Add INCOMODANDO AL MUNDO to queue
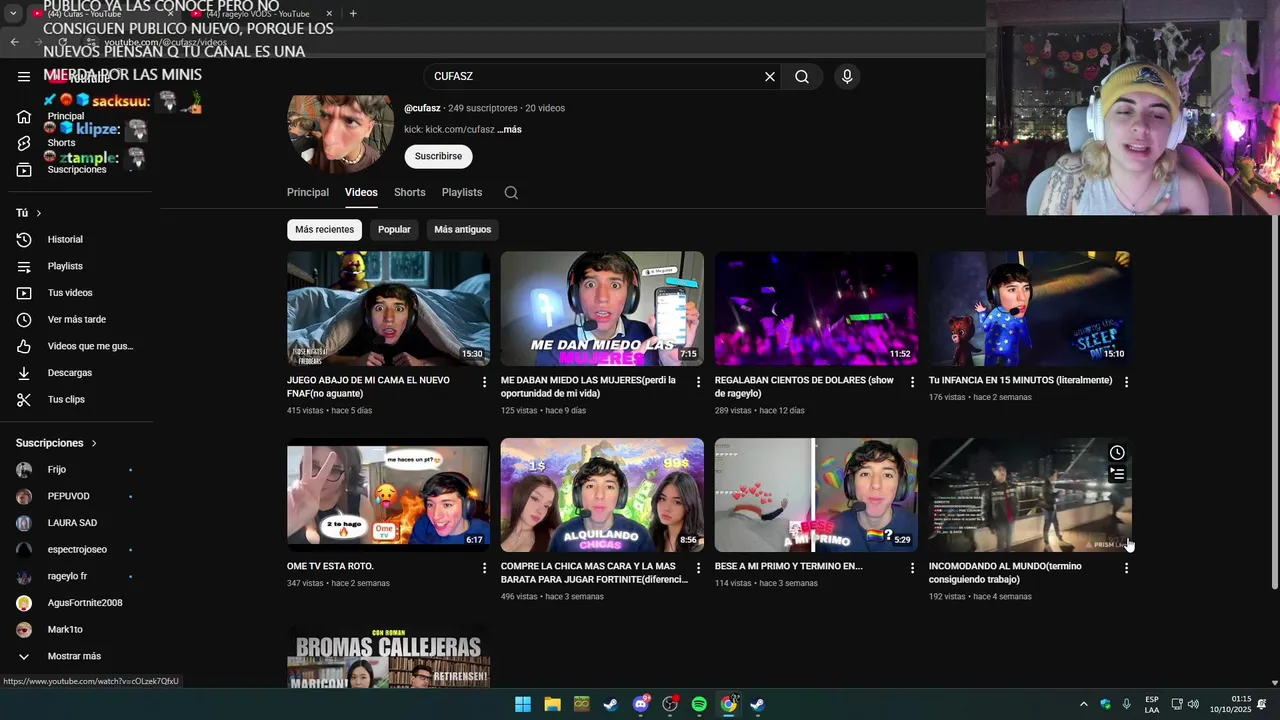Viewport: 1280px width, 720px height. pos(1117,475)
